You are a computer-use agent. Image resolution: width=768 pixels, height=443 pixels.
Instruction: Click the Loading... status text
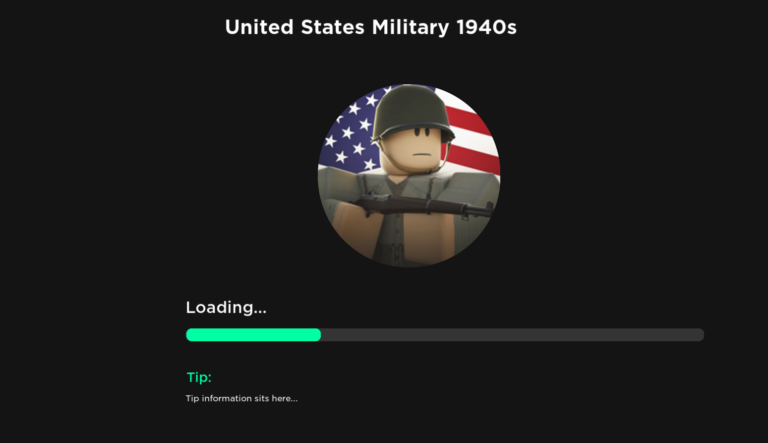pos(226,307)
